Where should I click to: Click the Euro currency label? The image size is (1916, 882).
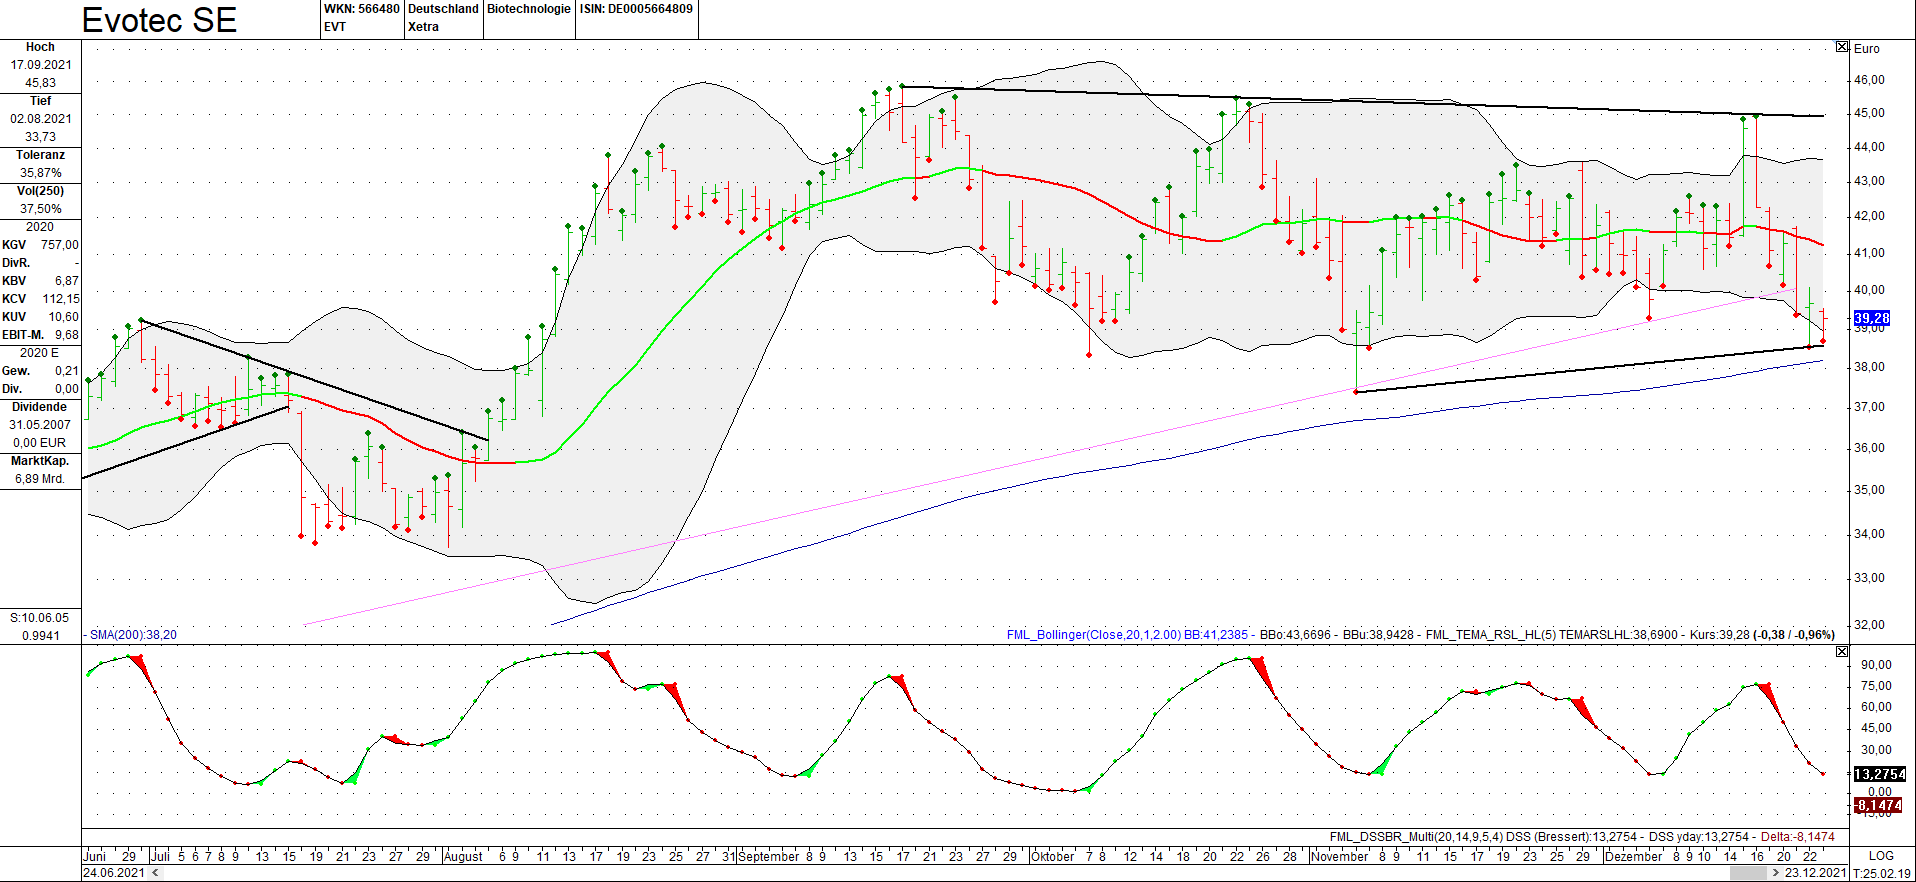click(x=1867, y=48)
